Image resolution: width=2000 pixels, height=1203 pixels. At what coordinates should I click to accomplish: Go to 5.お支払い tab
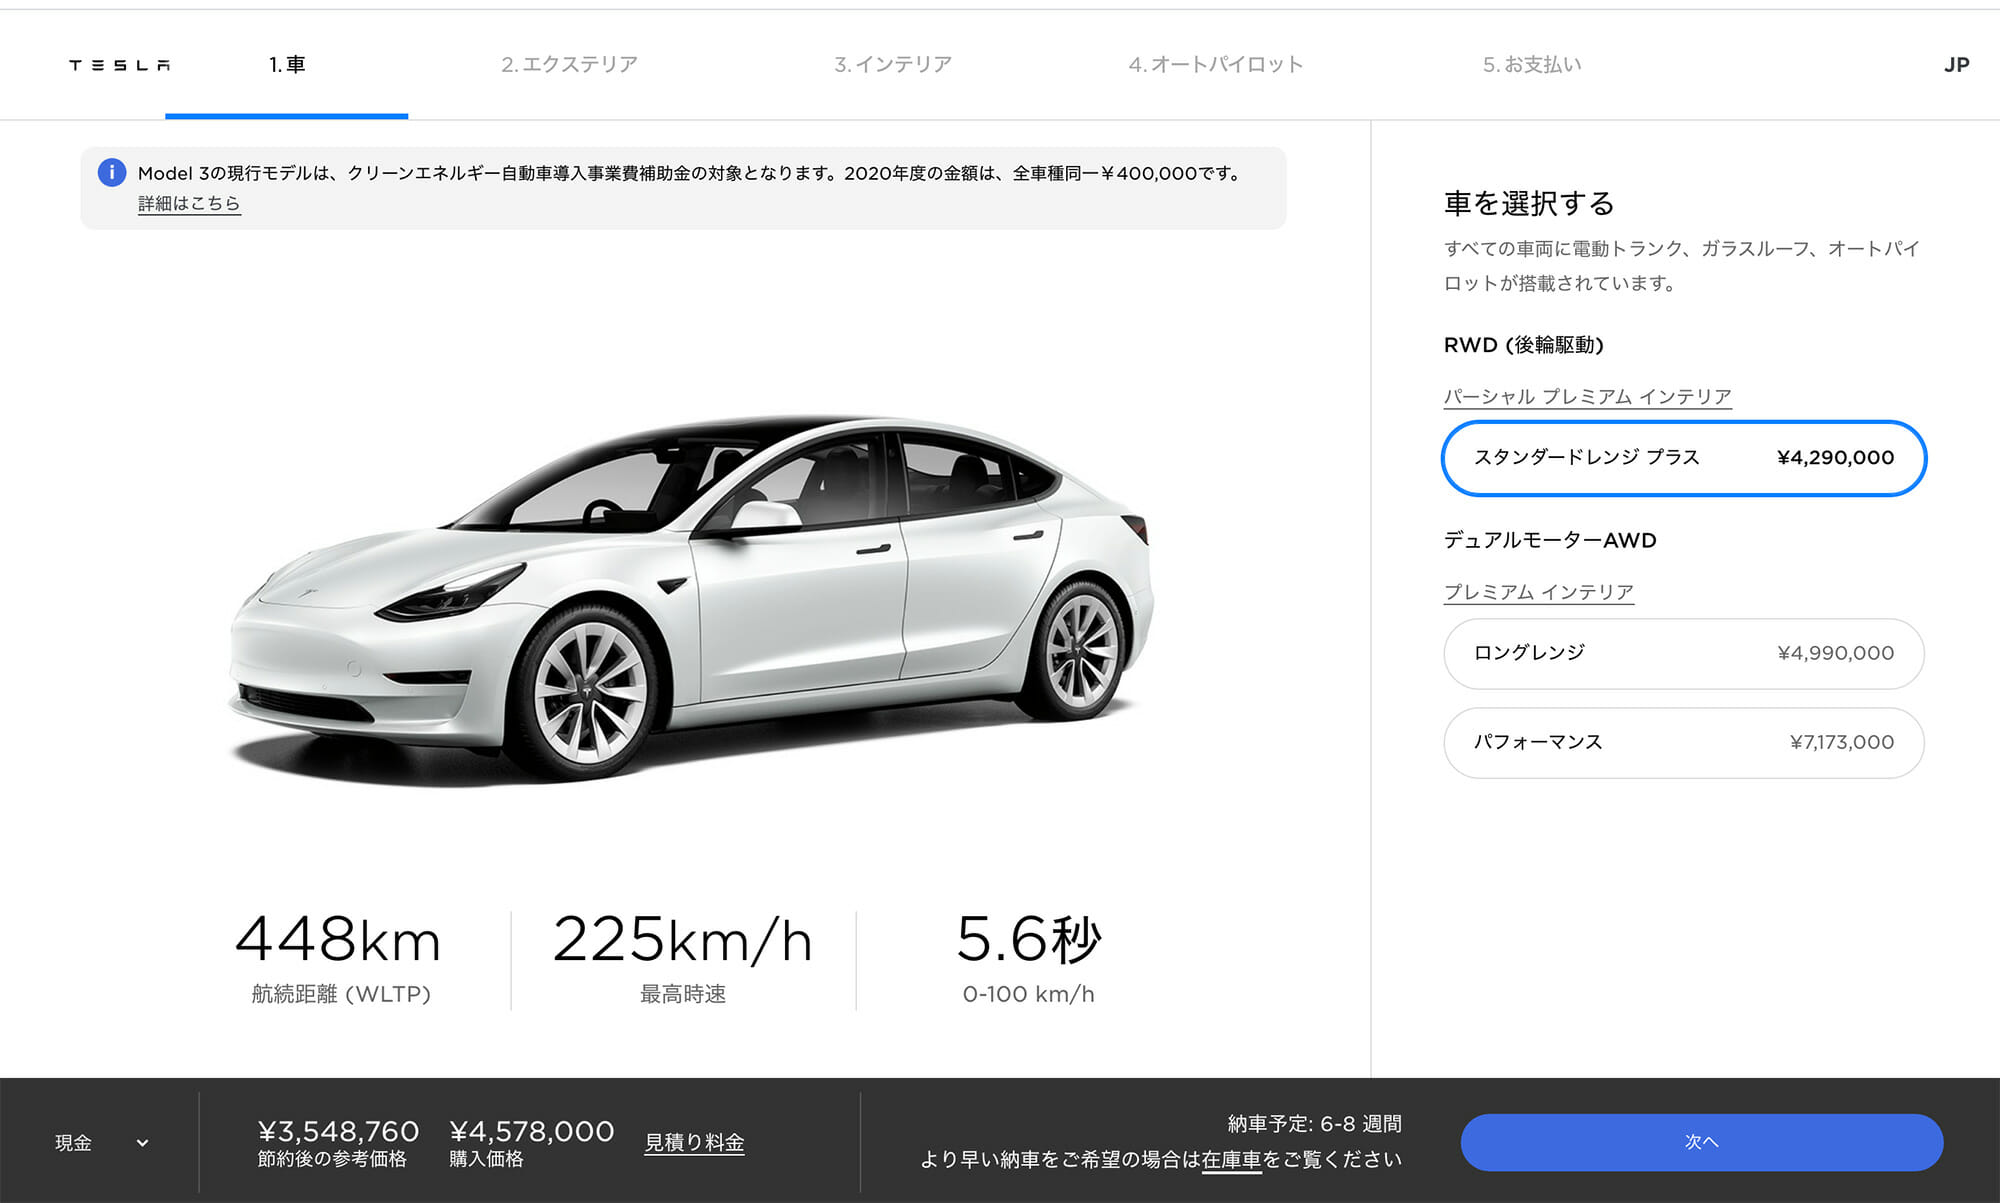1532,65
